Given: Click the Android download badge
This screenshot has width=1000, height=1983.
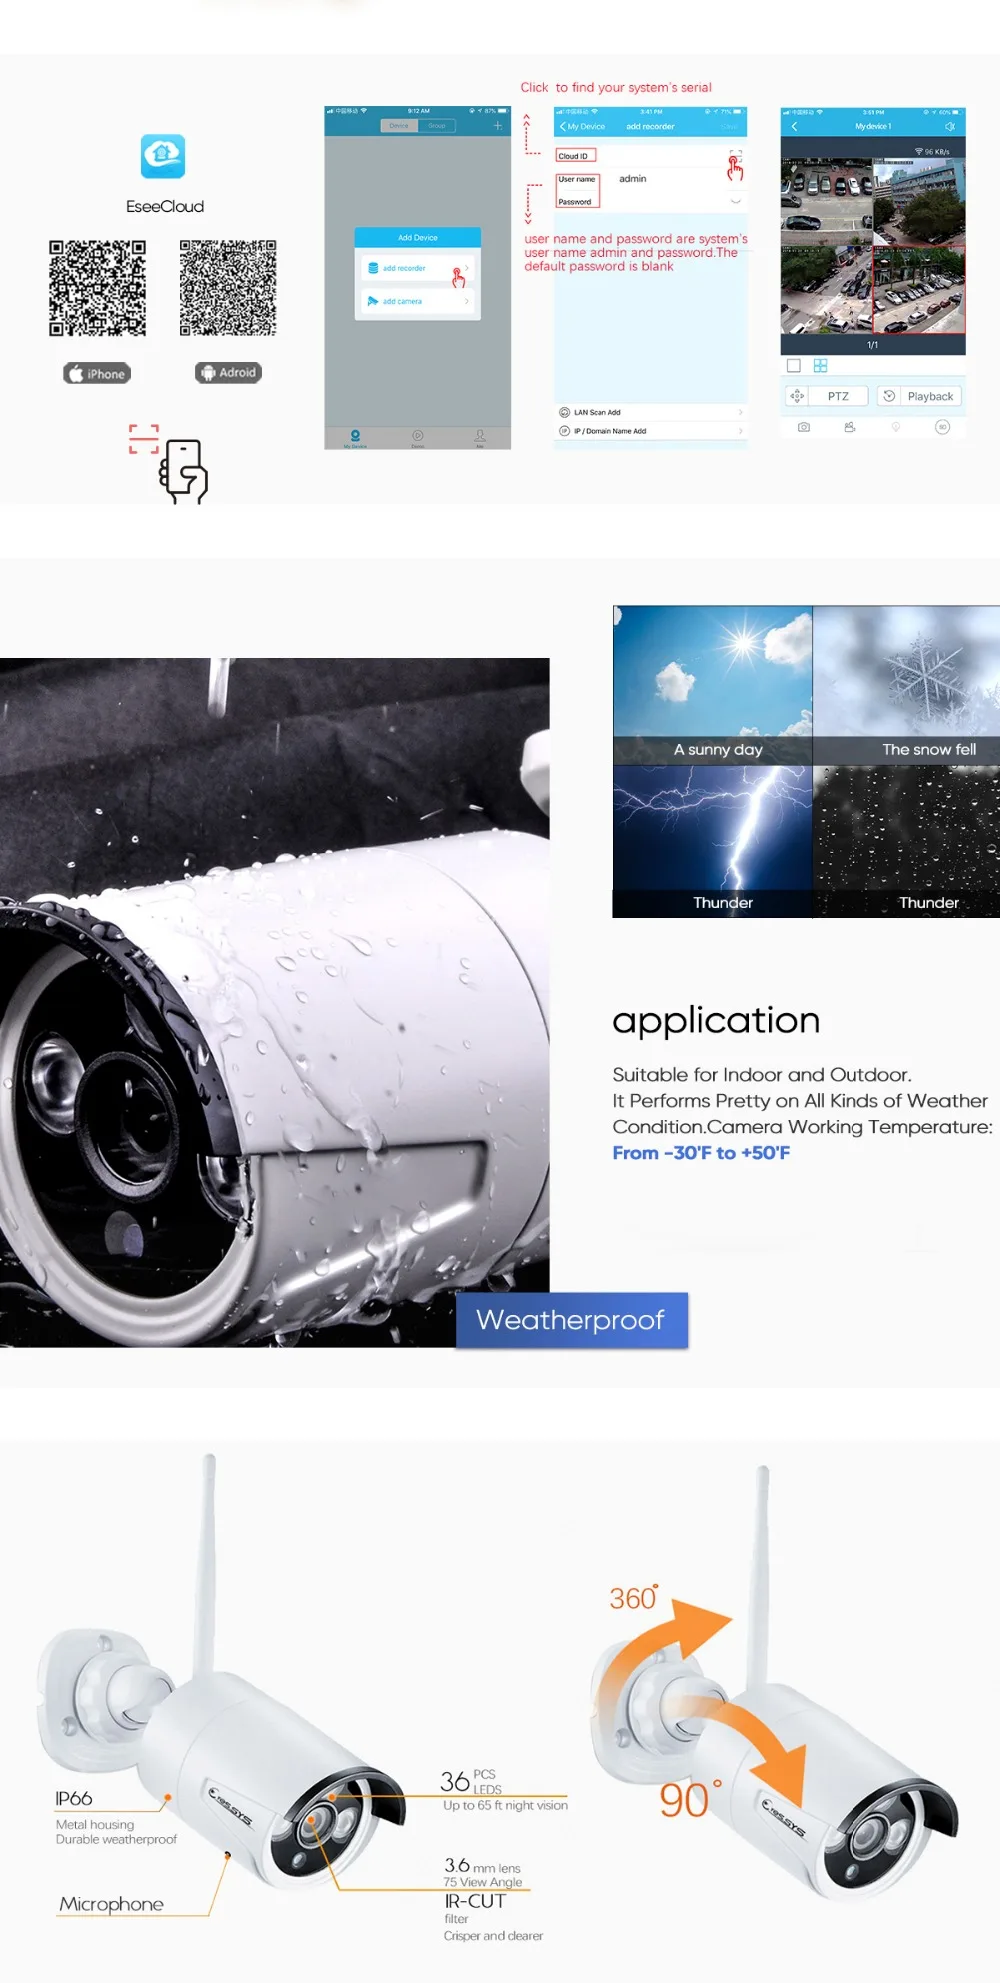Looking at the screenshot, I should (228, 373).
